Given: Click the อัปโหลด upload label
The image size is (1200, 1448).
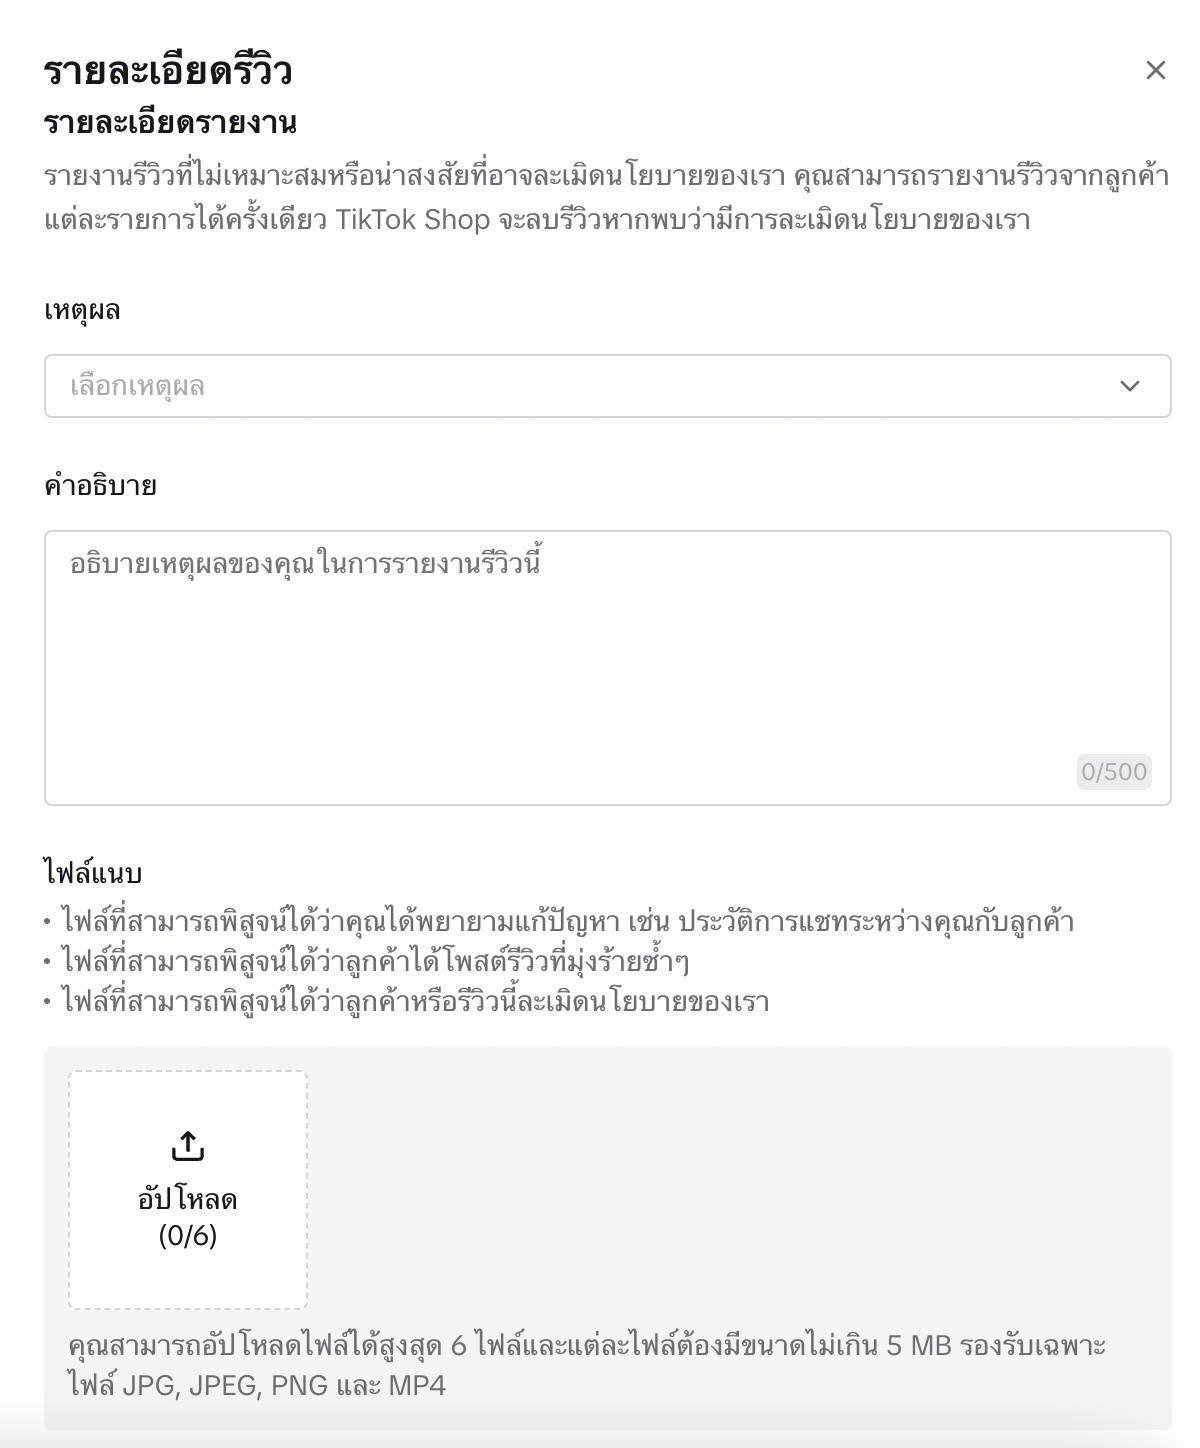Looking at the screenshot, I should [188, 1199].
